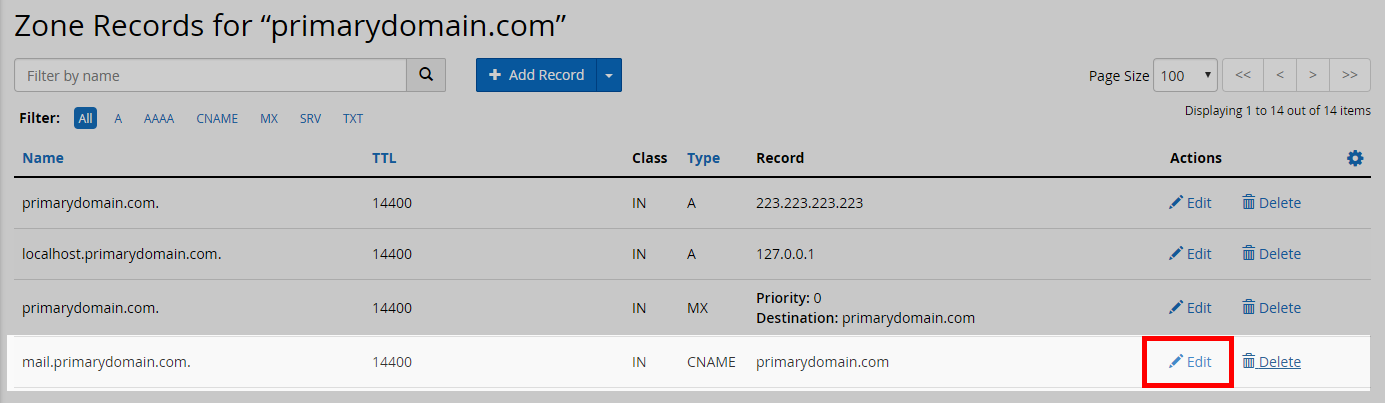The image size is (1385, 403).
Task: Focus the Filter by name search field
Action: pyautogui.click(x=210, y=75)
